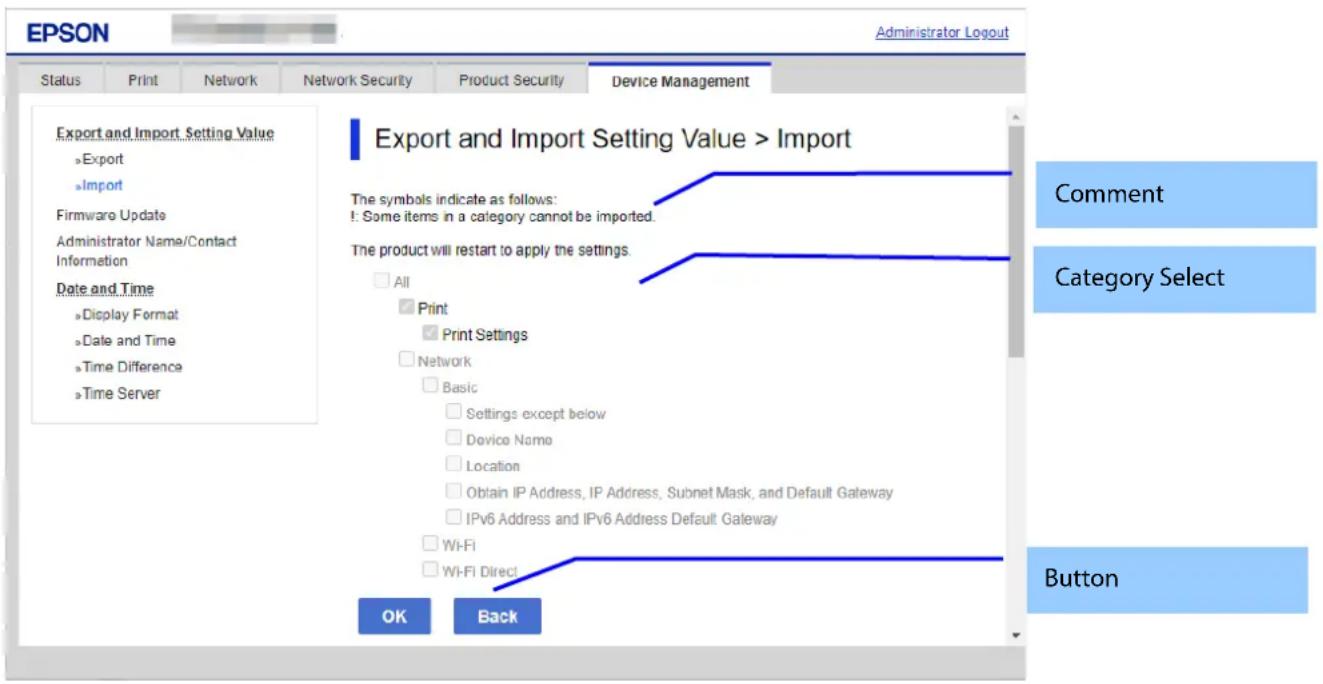Check the Basic checkbox

click(x=430, y=386)
